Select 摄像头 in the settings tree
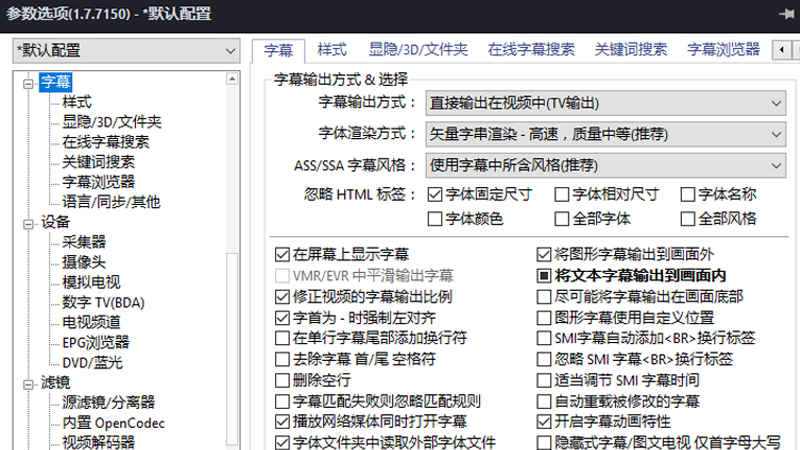 [84, 262]
